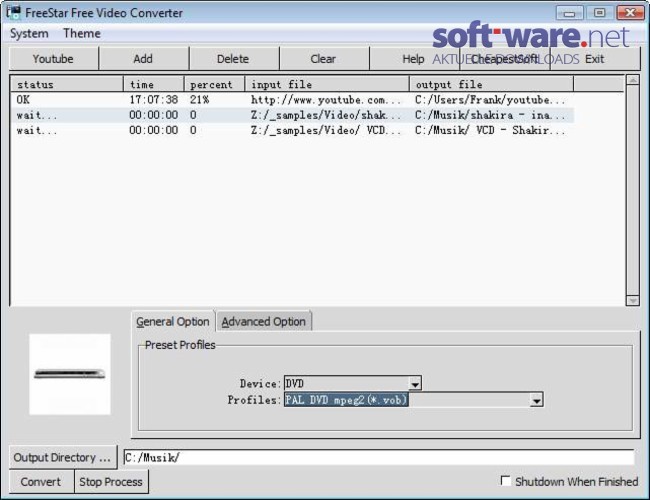Select the C:/Musik/shakira output file cell
The height and width of the screenshot is (500, 650).
[490, 115]
